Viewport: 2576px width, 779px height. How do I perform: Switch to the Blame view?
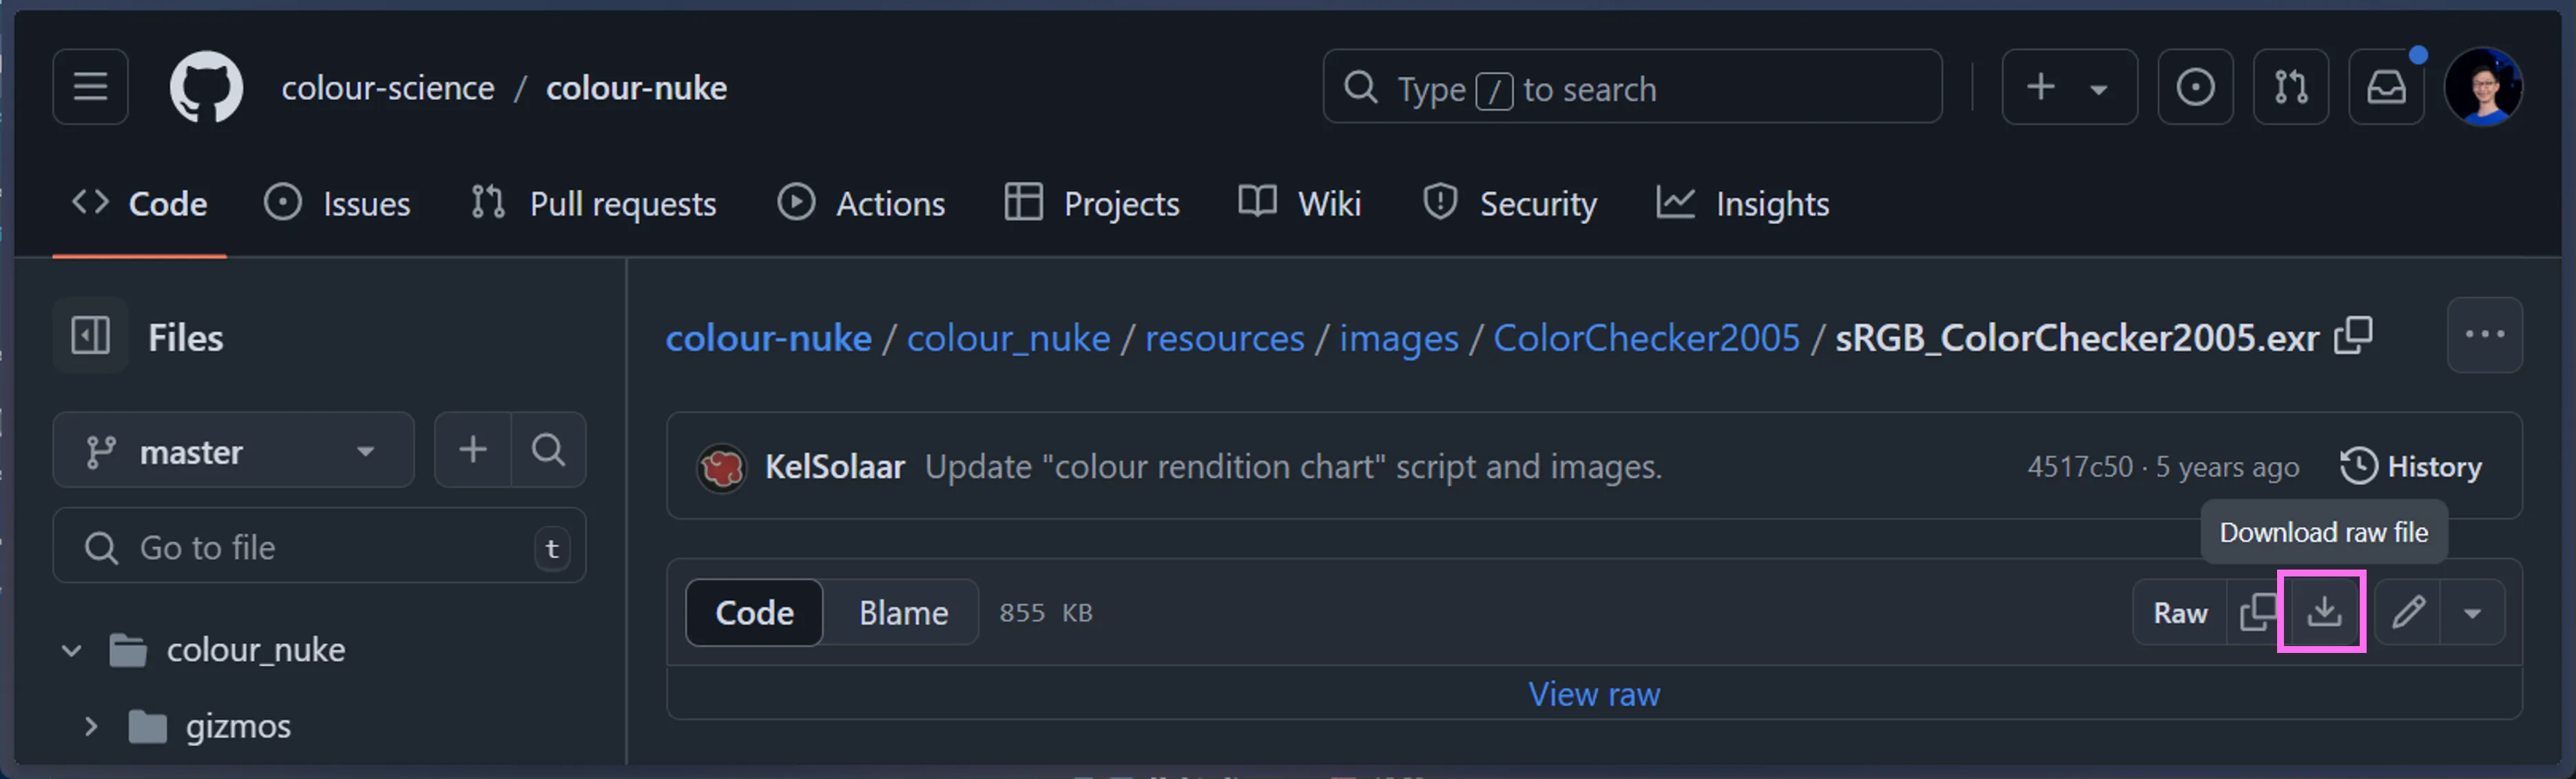click(x=901, y=612)
